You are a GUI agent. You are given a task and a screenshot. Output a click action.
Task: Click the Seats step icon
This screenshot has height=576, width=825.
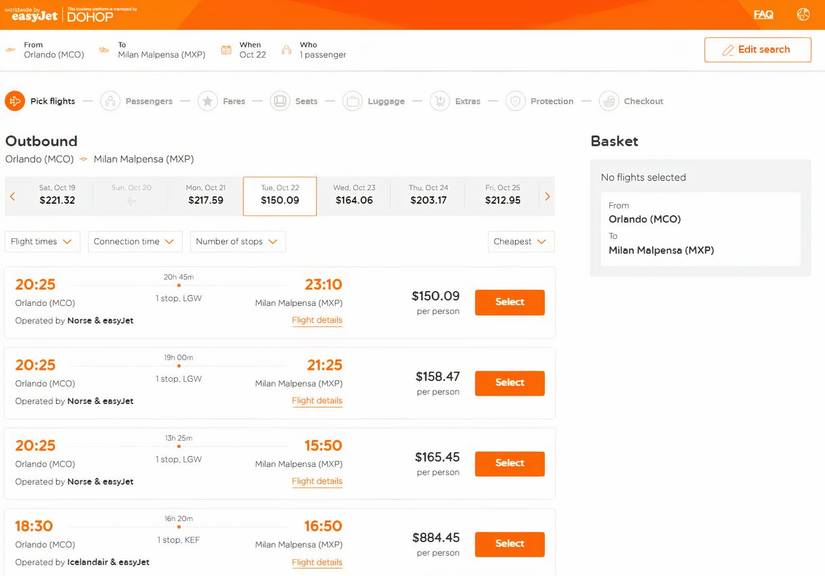[280, 100]
